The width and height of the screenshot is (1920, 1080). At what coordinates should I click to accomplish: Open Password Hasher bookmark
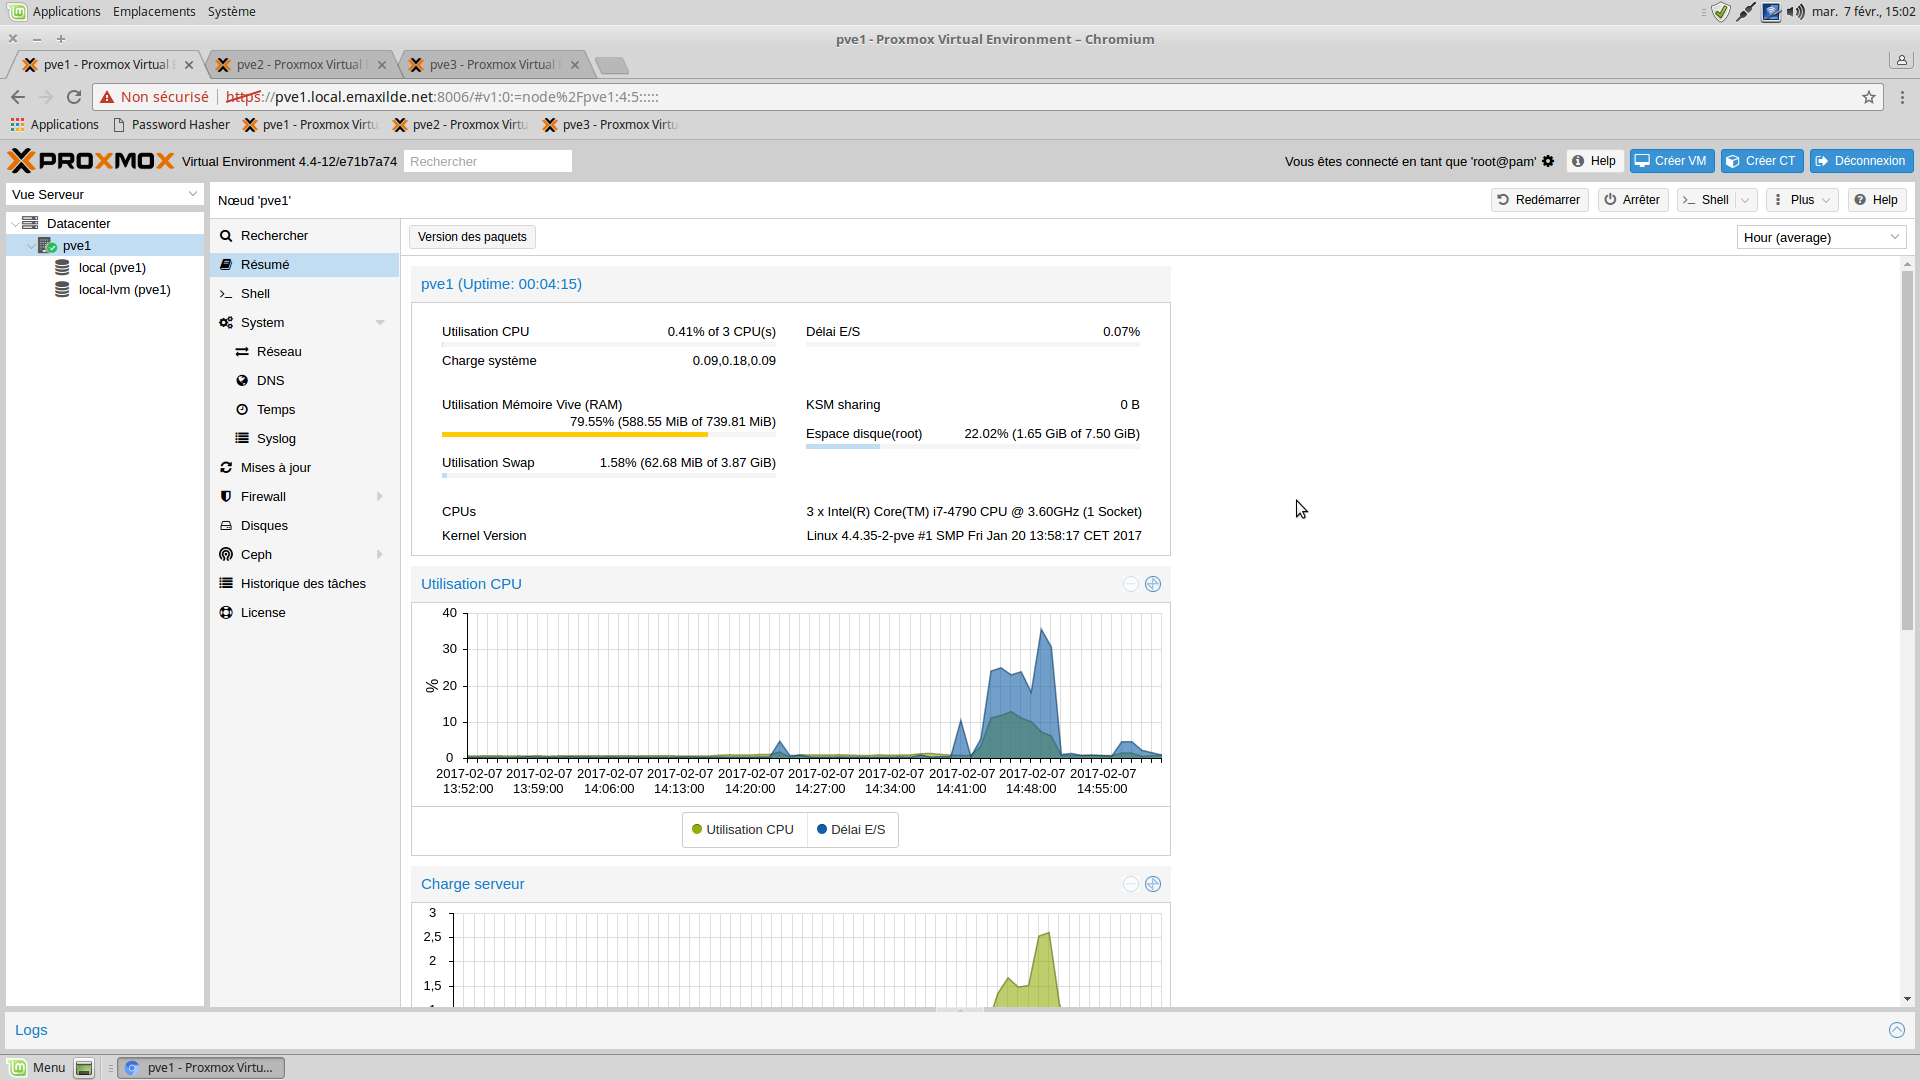[x=171, y=125]
